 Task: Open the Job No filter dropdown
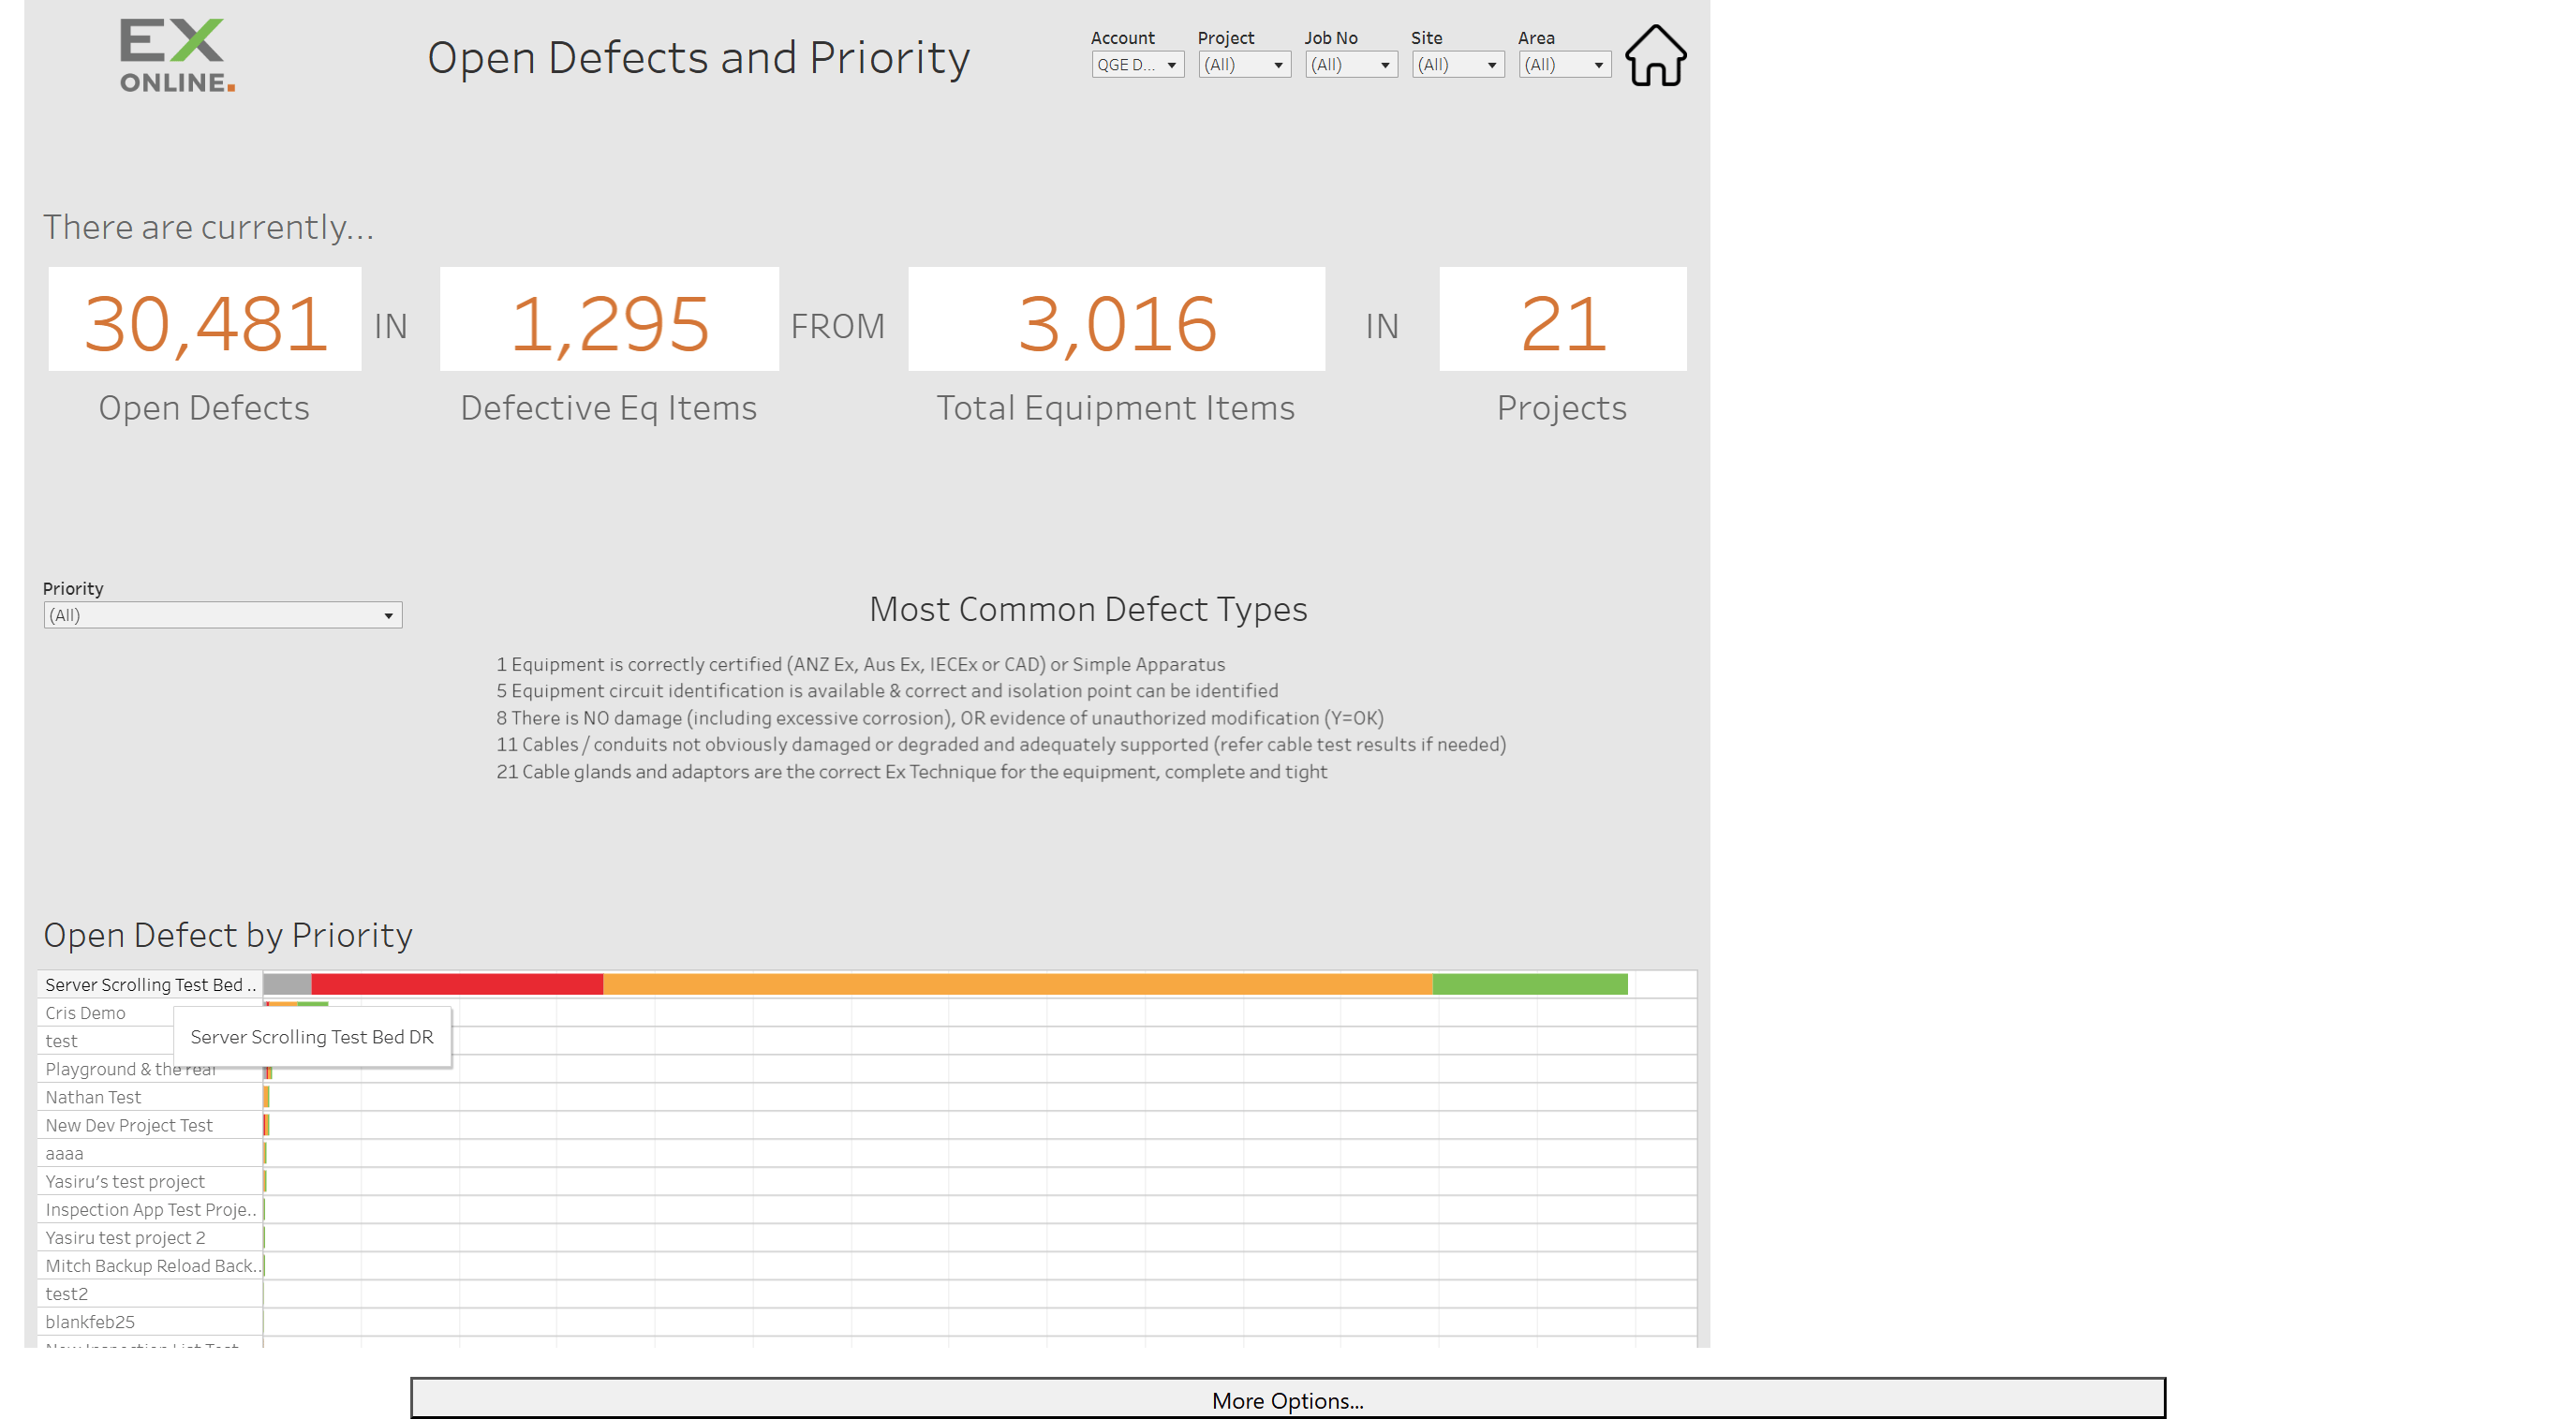click(1351, 65)
